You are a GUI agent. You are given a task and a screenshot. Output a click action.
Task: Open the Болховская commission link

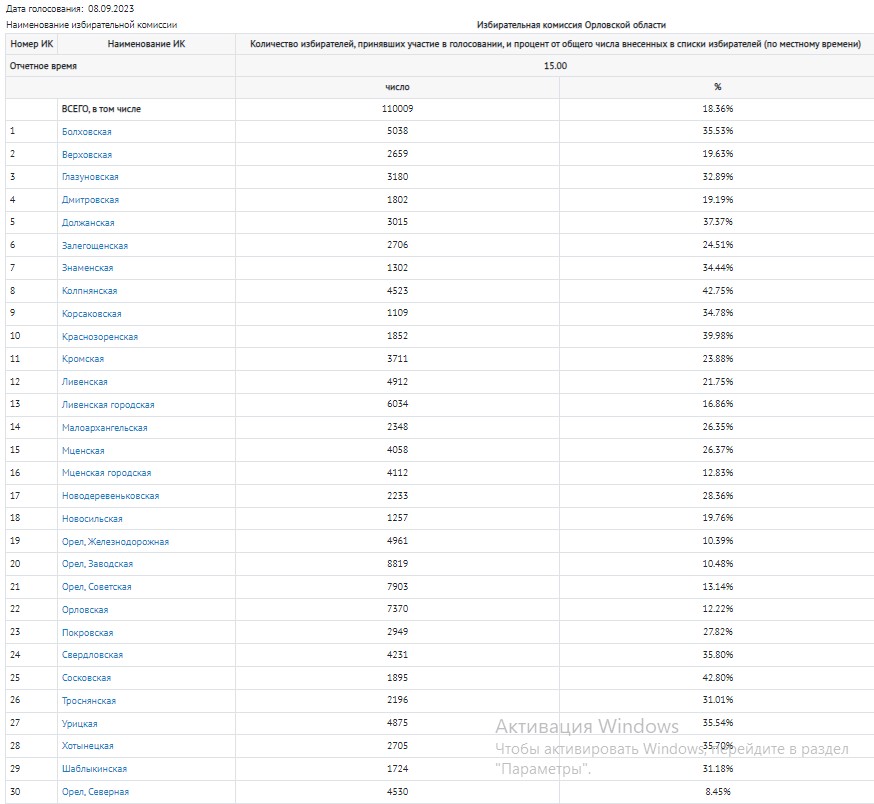(x=86, y=132)
